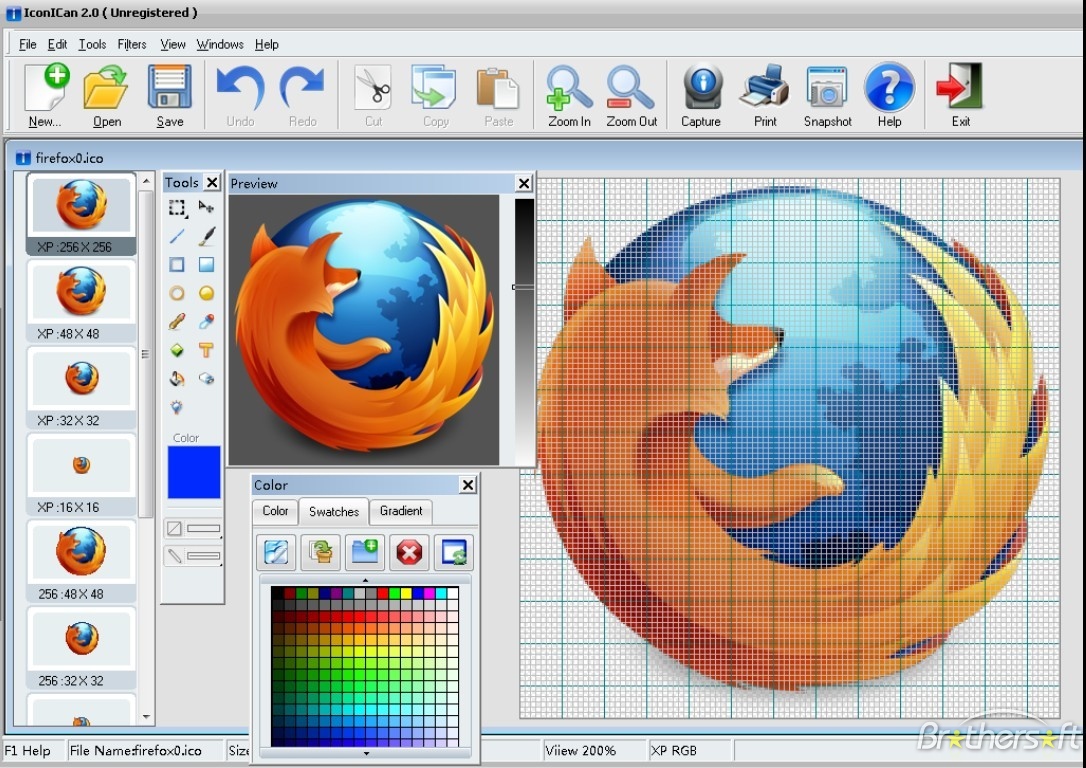
Task: Click the Snapshot toolbar icon
Action: coord(827,90)
